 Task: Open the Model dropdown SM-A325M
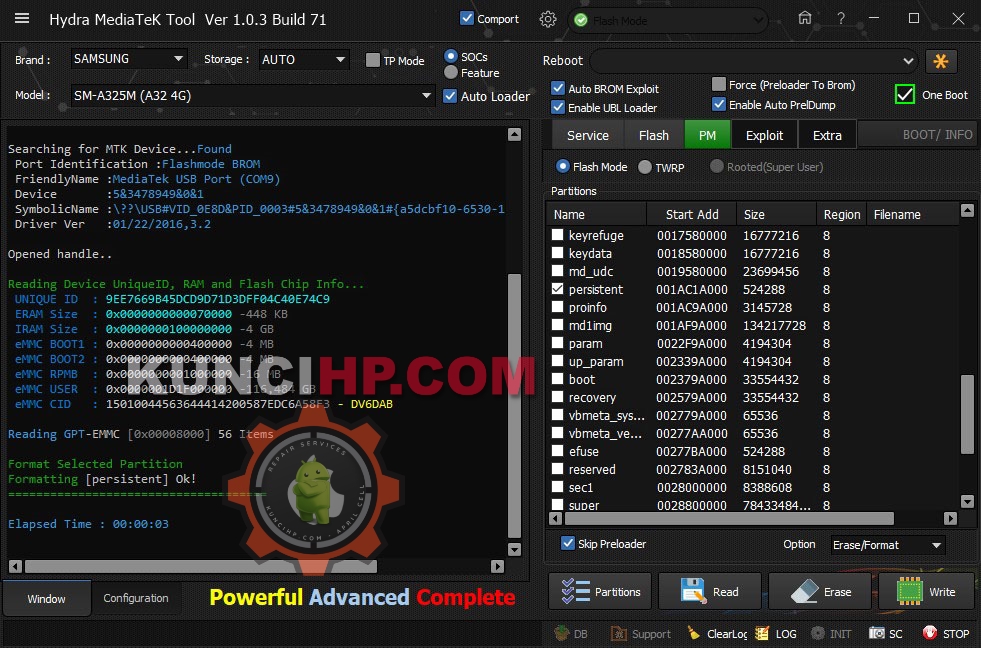point(252,96)
